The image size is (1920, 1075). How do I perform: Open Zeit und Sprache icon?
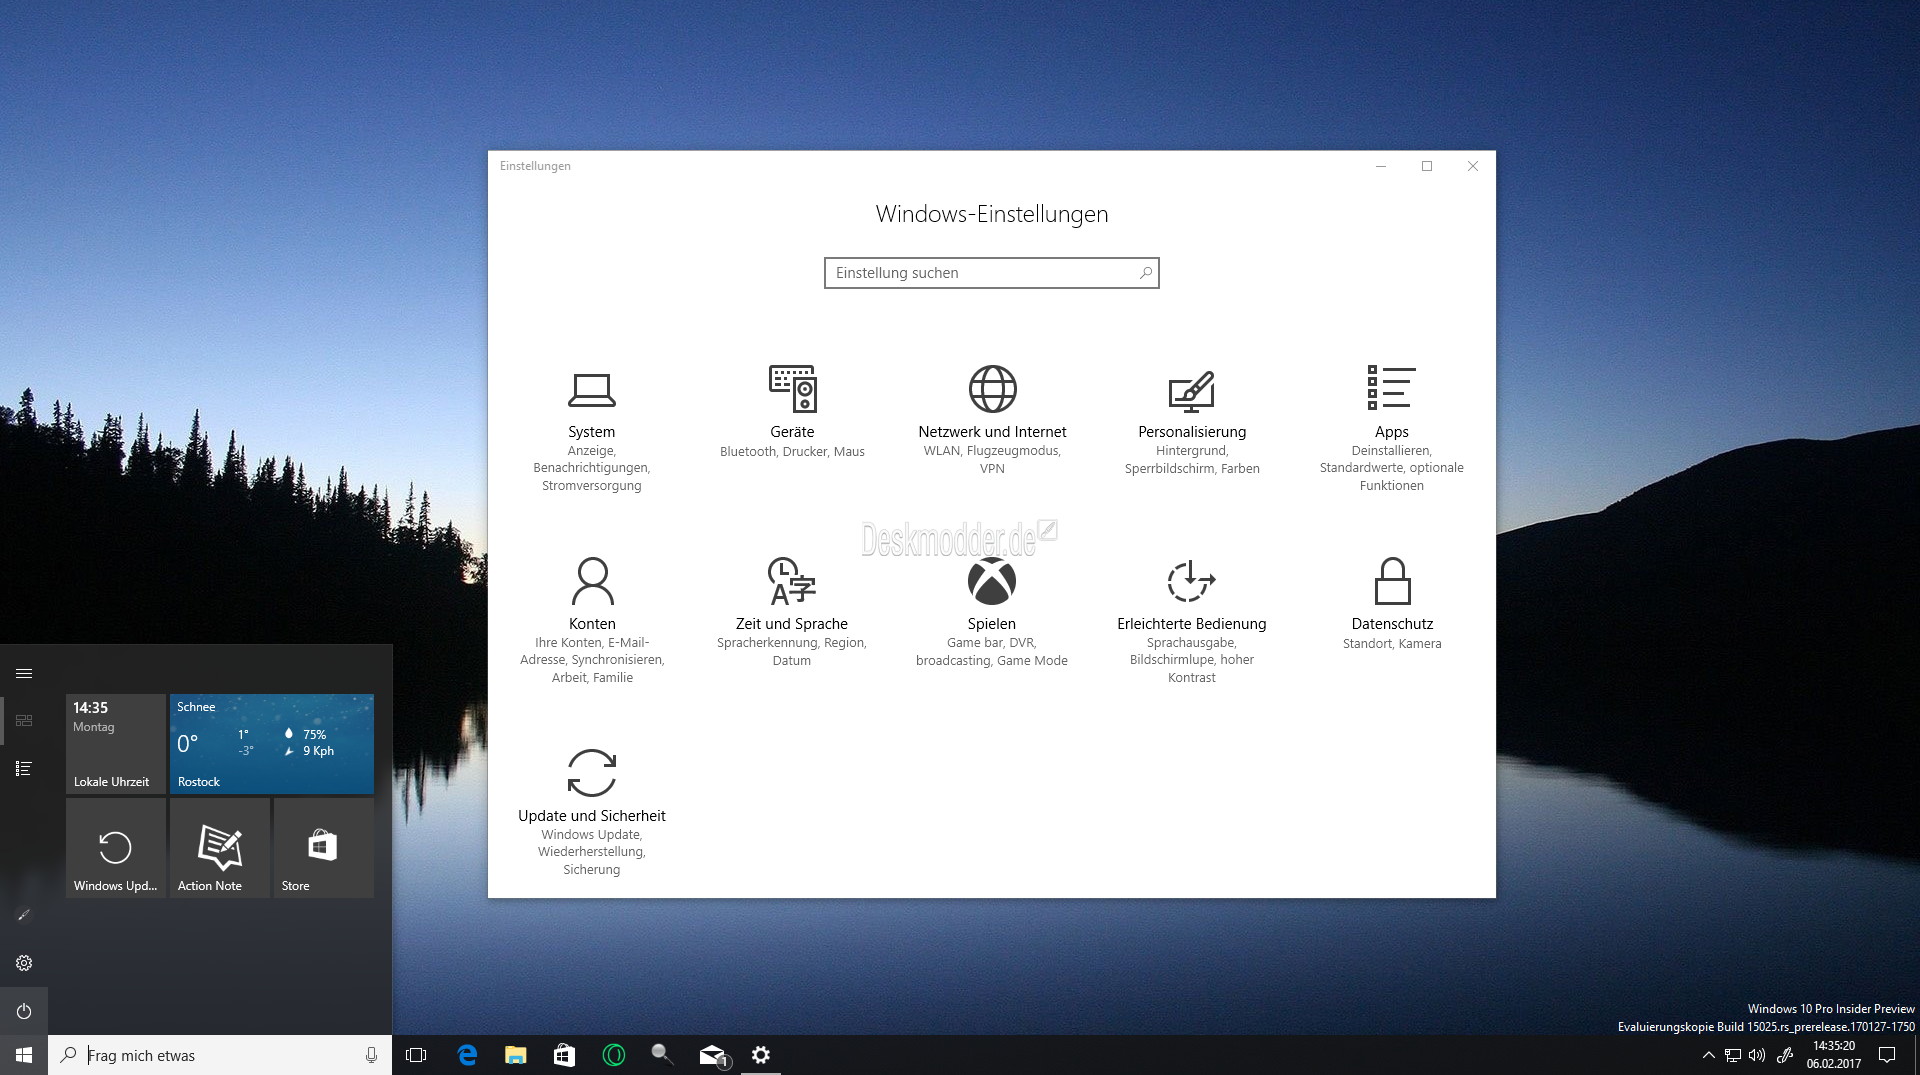[x=791, y=581]
